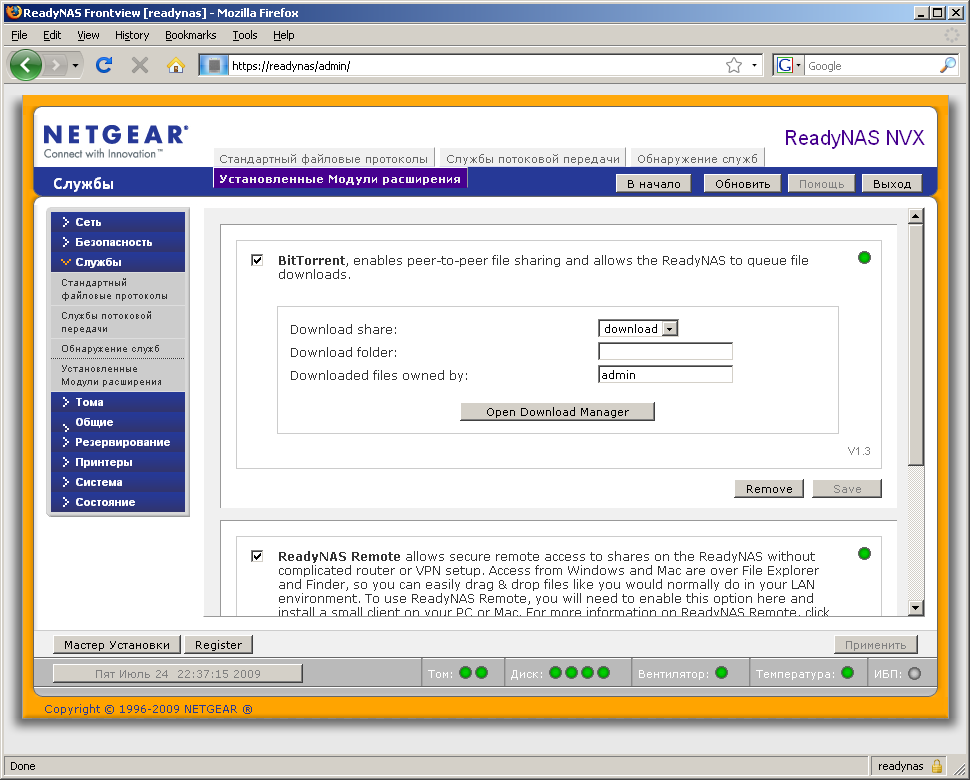Click the ReadyNAS Remote green status indicator
Viewport: 970px width, 780px height.
[864, 553]
